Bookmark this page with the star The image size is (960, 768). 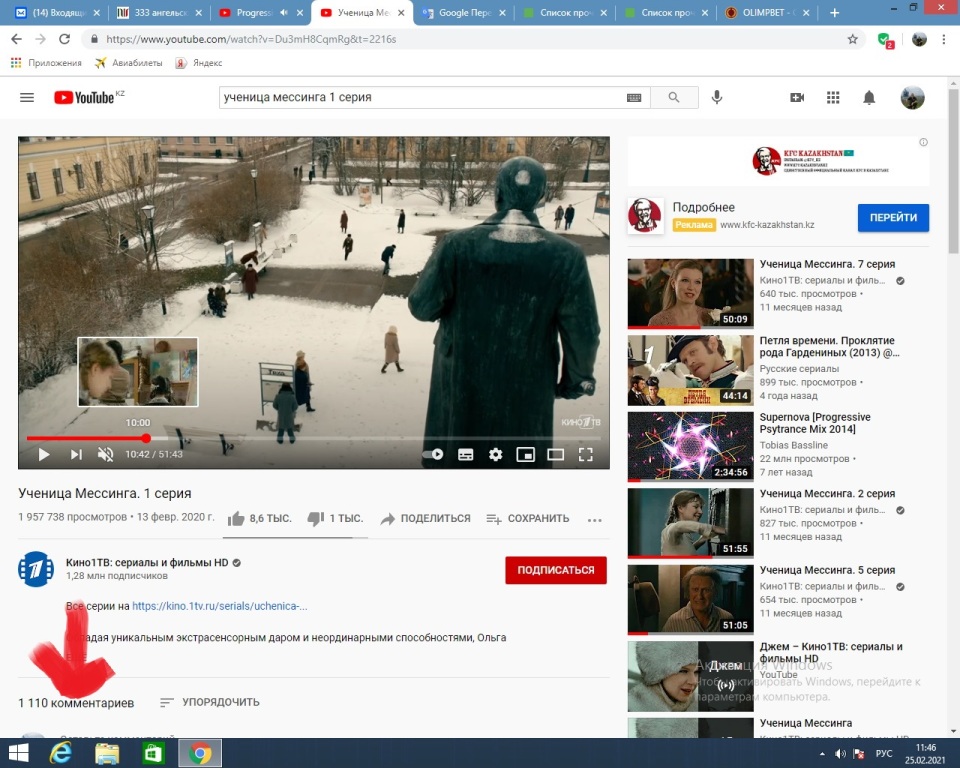tap(852, 39)
